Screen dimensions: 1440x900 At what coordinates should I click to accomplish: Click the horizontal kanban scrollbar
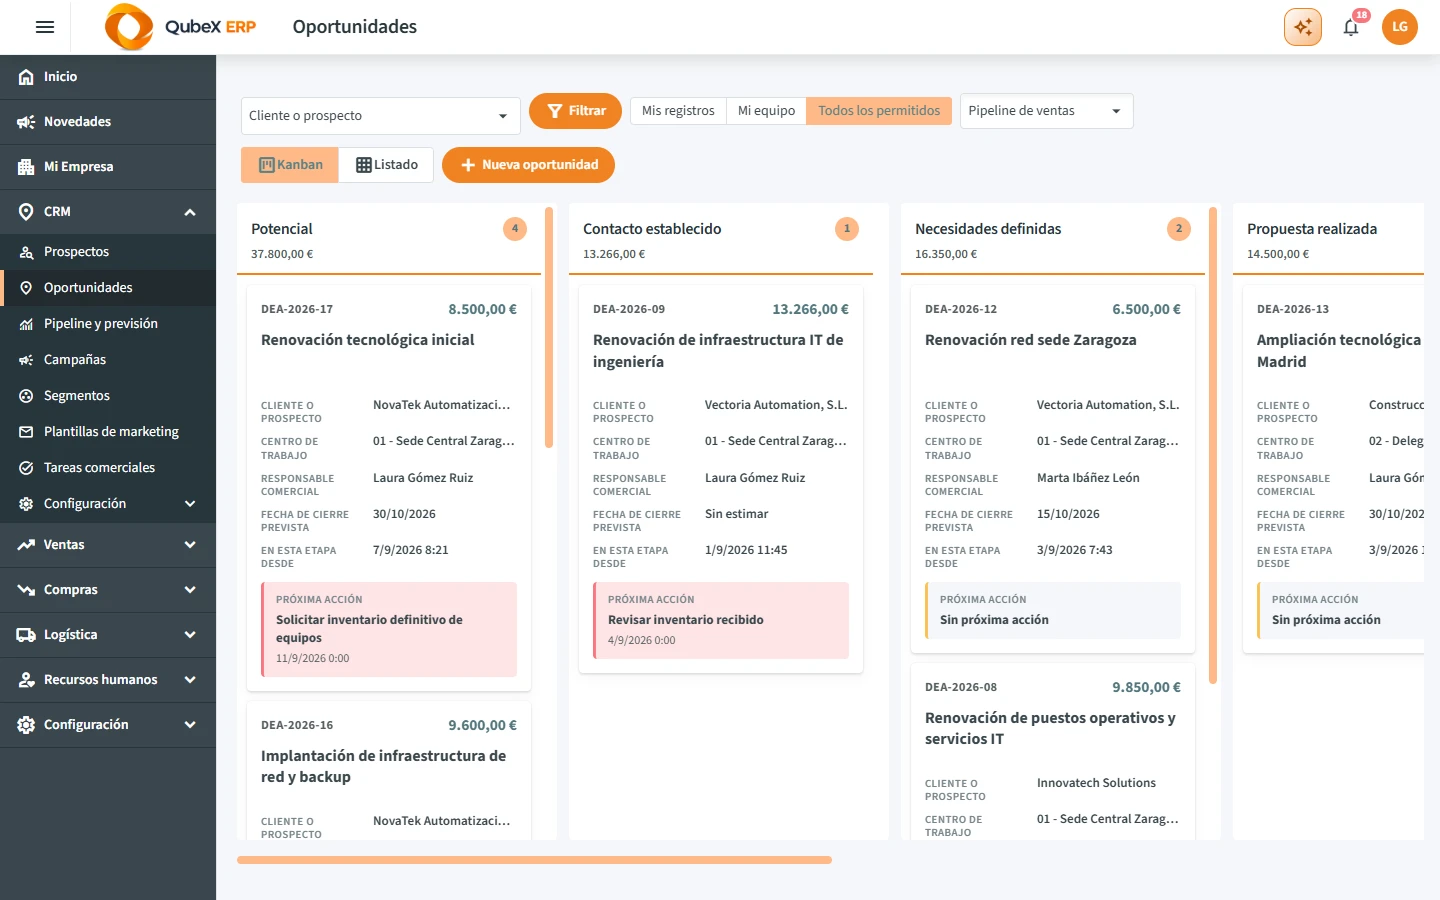[x=534, y=860]
